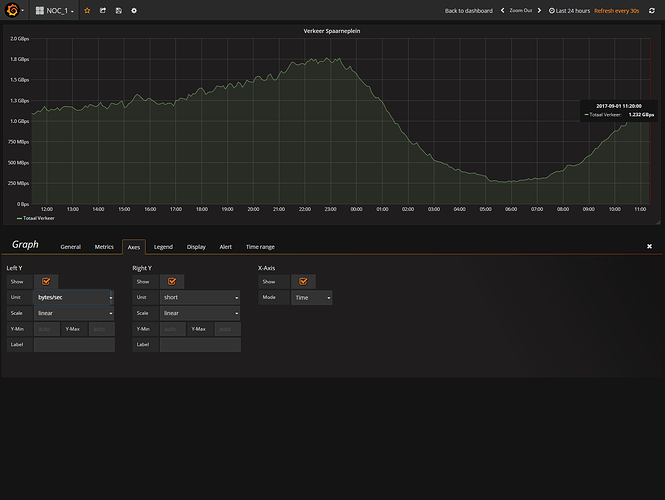This screenshot has height=500, width=665.
Task: Shift time range back with left arrow
Action: pos(502,10)
